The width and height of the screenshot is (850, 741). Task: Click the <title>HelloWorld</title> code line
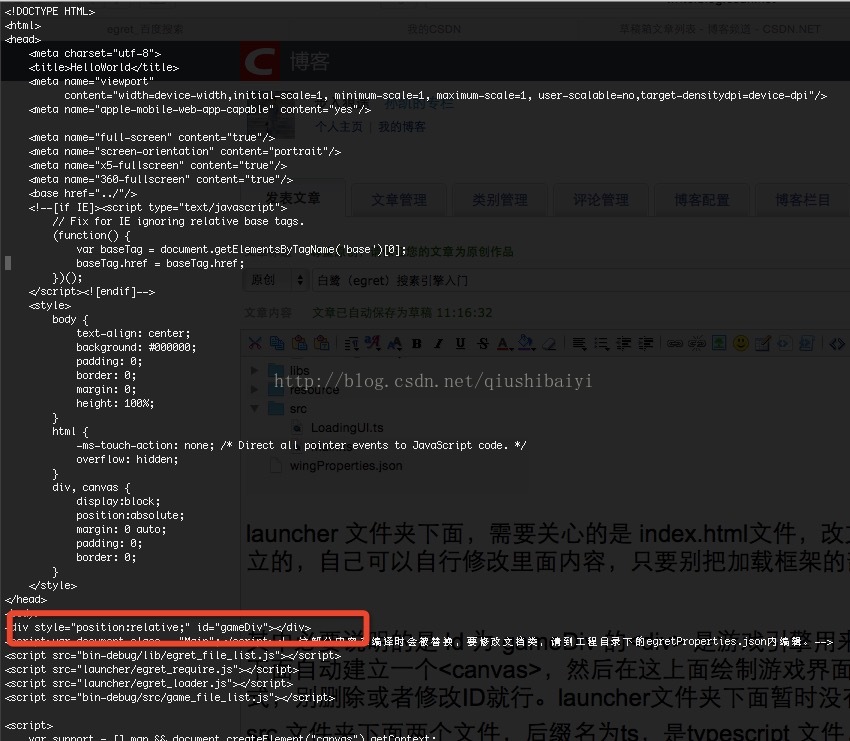[x=104, y=67]
